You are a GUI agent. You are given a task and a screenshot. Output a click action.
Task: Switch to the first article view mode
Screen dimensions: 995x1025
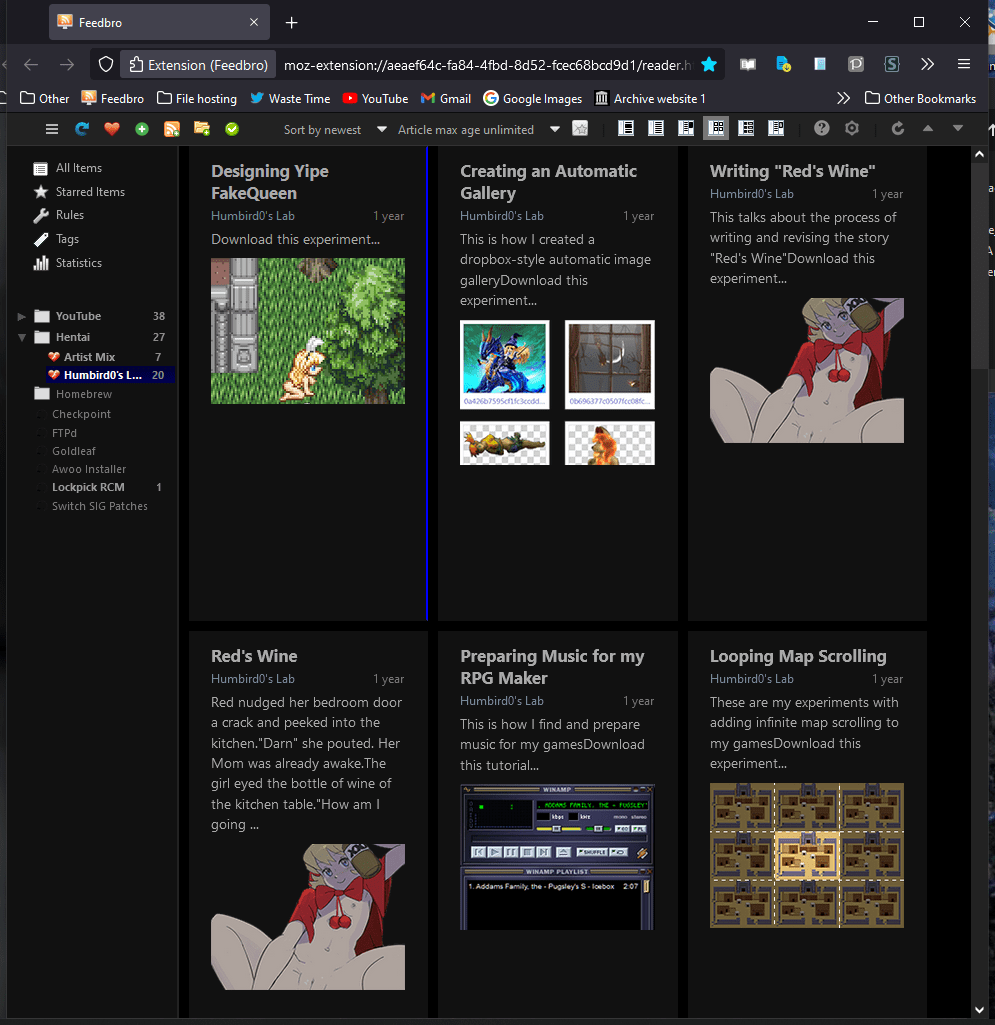click(626, 129)
